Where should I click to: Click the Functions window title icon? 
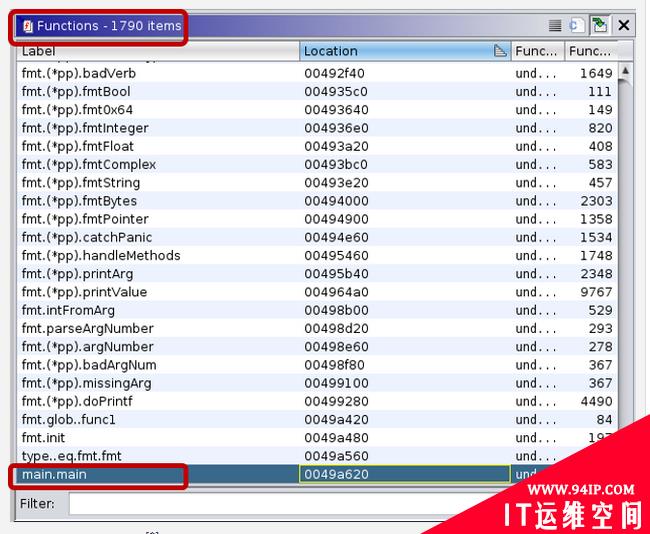tap(28, 26)
